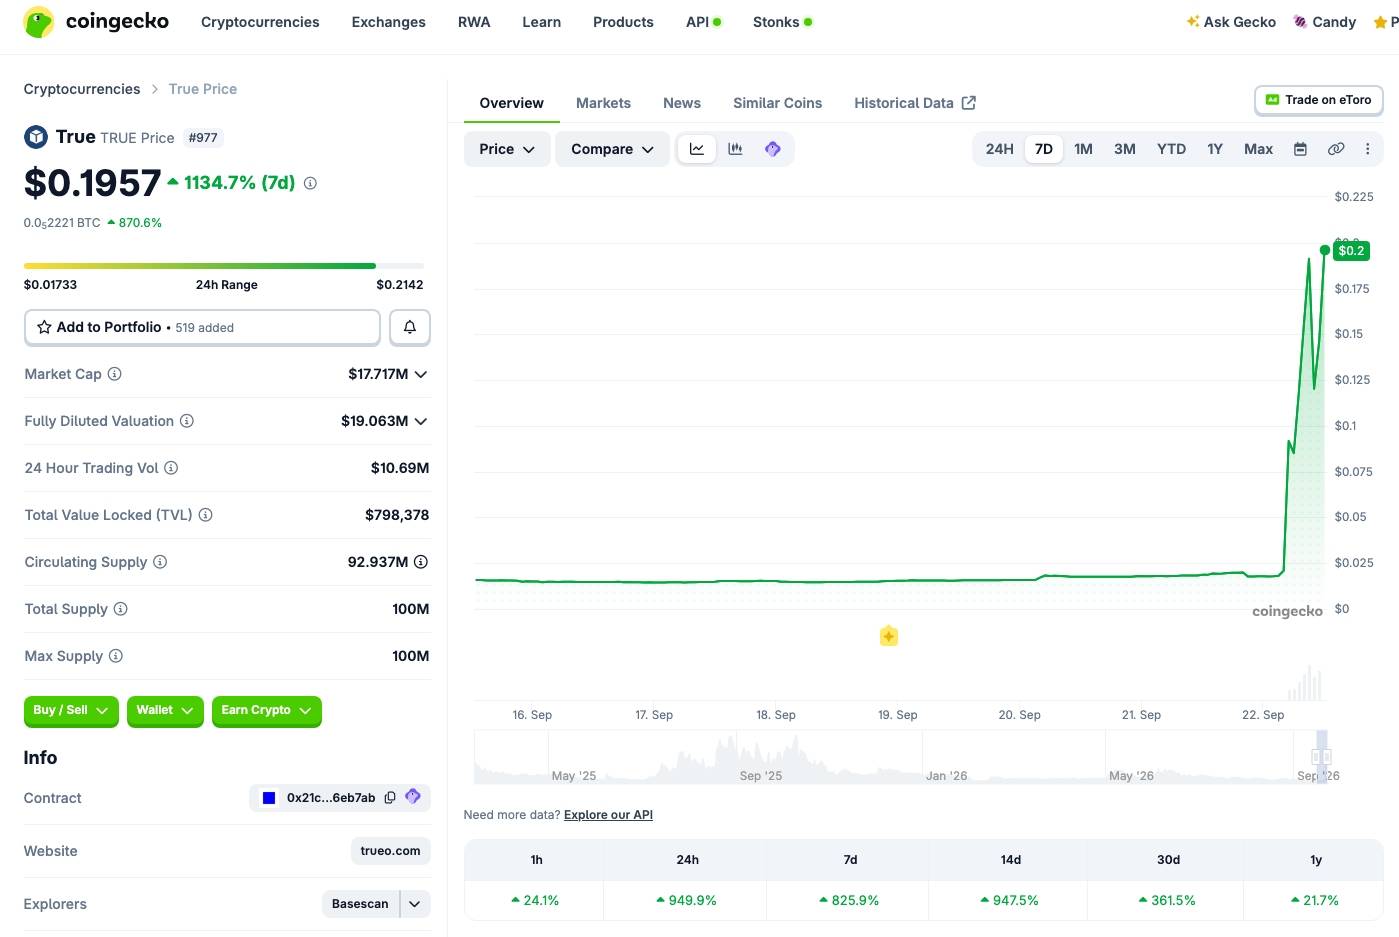Screen dimensions: 1399x937
Task: Show Max Supply info tooltip
Action: click(116, 656)
